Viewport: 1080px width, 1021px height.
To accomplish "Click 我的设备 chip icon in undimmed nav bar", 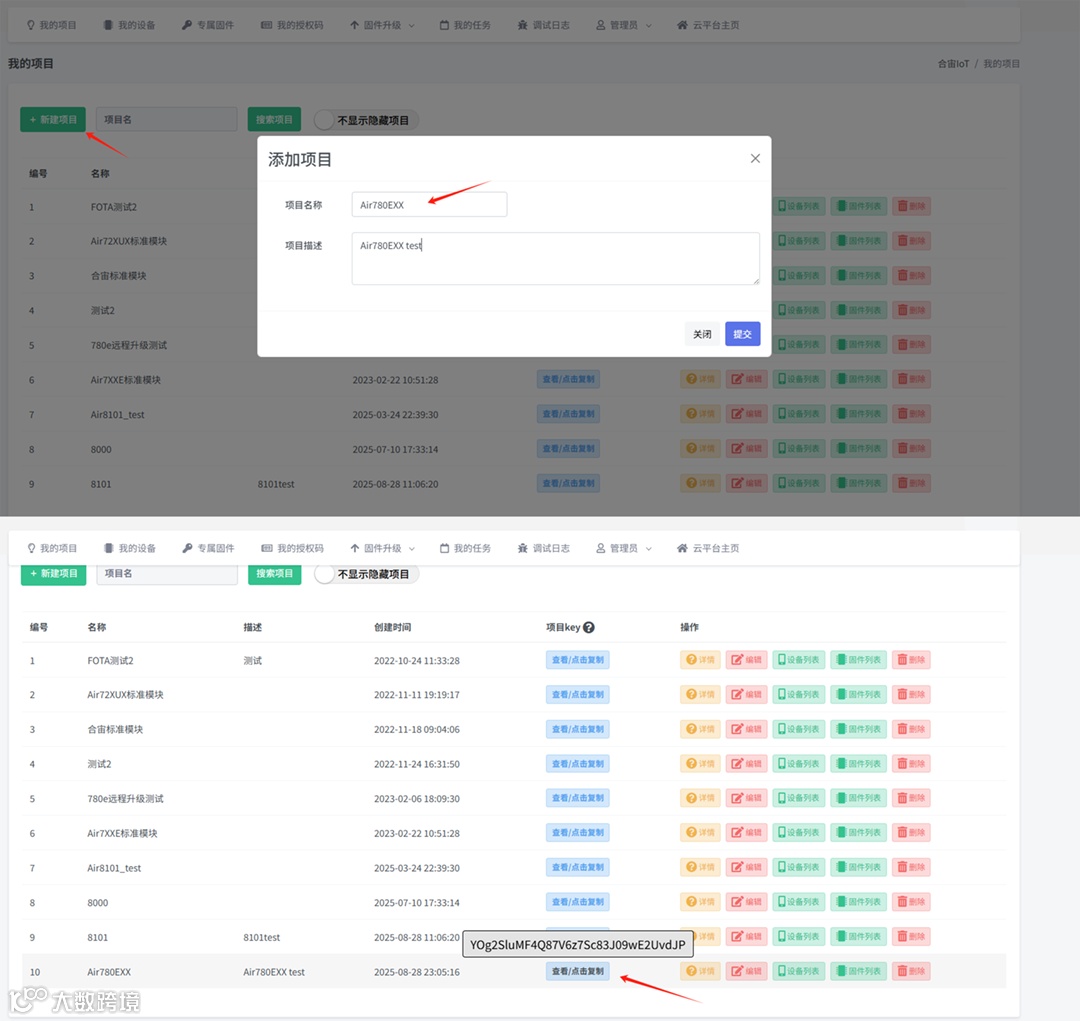I will 108,548.
